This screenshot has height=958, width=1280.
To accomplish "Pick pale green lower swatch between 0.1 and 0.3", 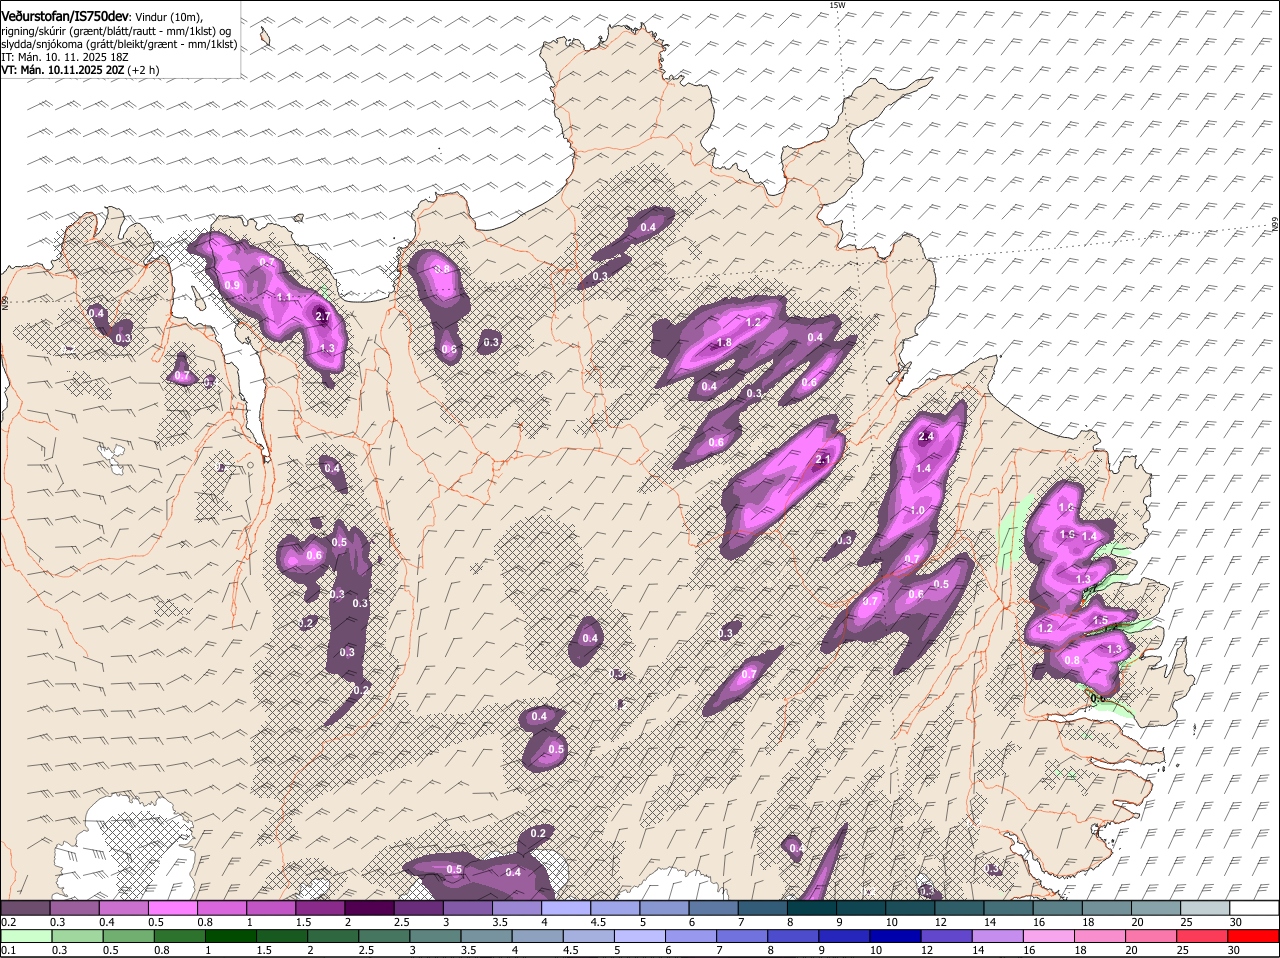I will tap(28, 936).
